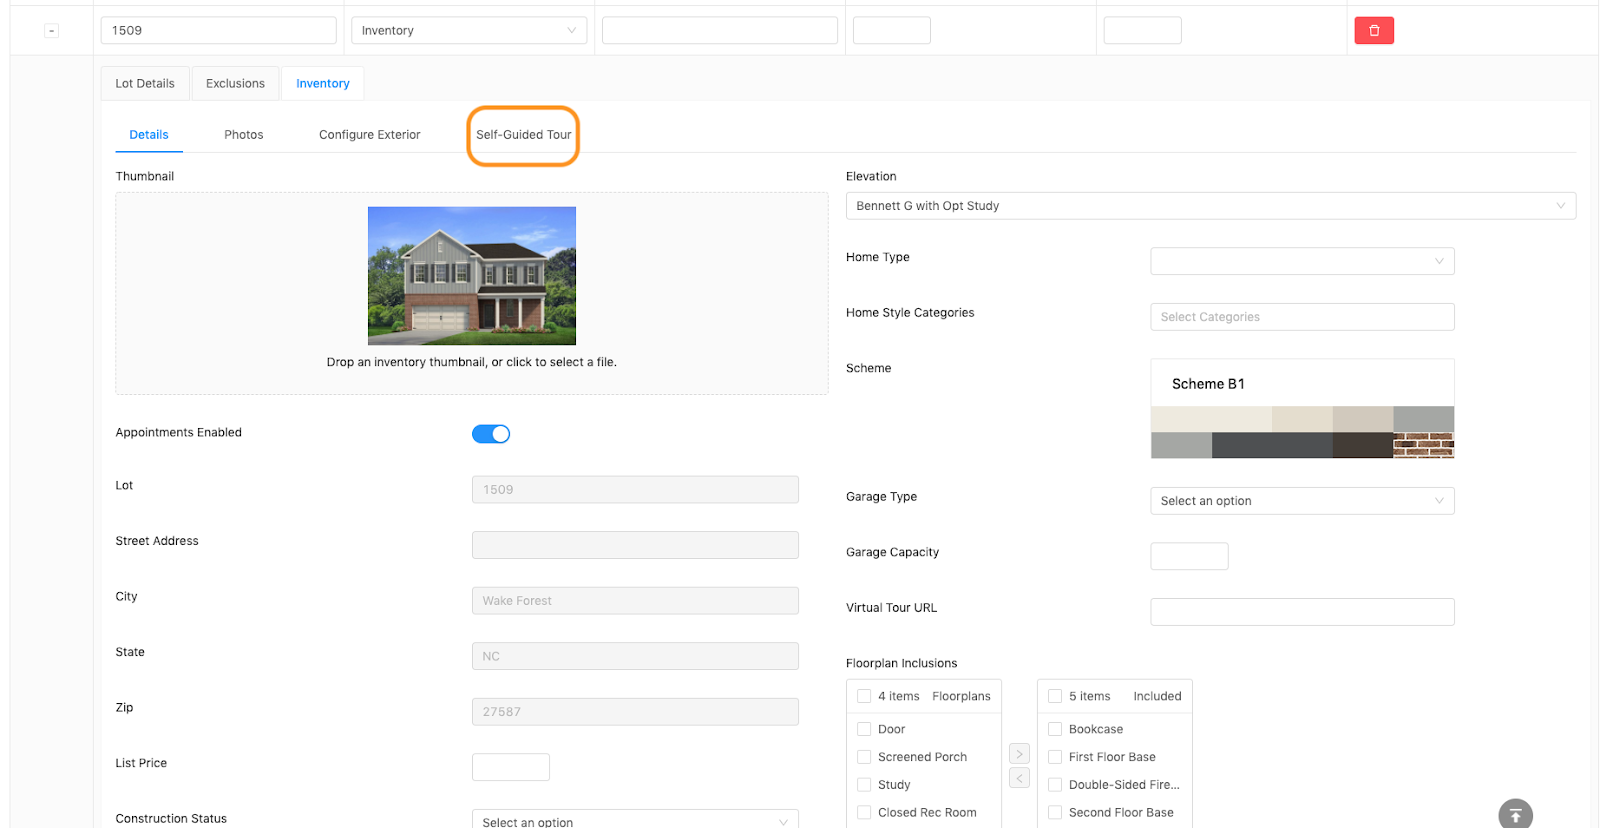Check the Study checkbox
The width and height of the screenshot is (1600, 828).
click(864, 785)
